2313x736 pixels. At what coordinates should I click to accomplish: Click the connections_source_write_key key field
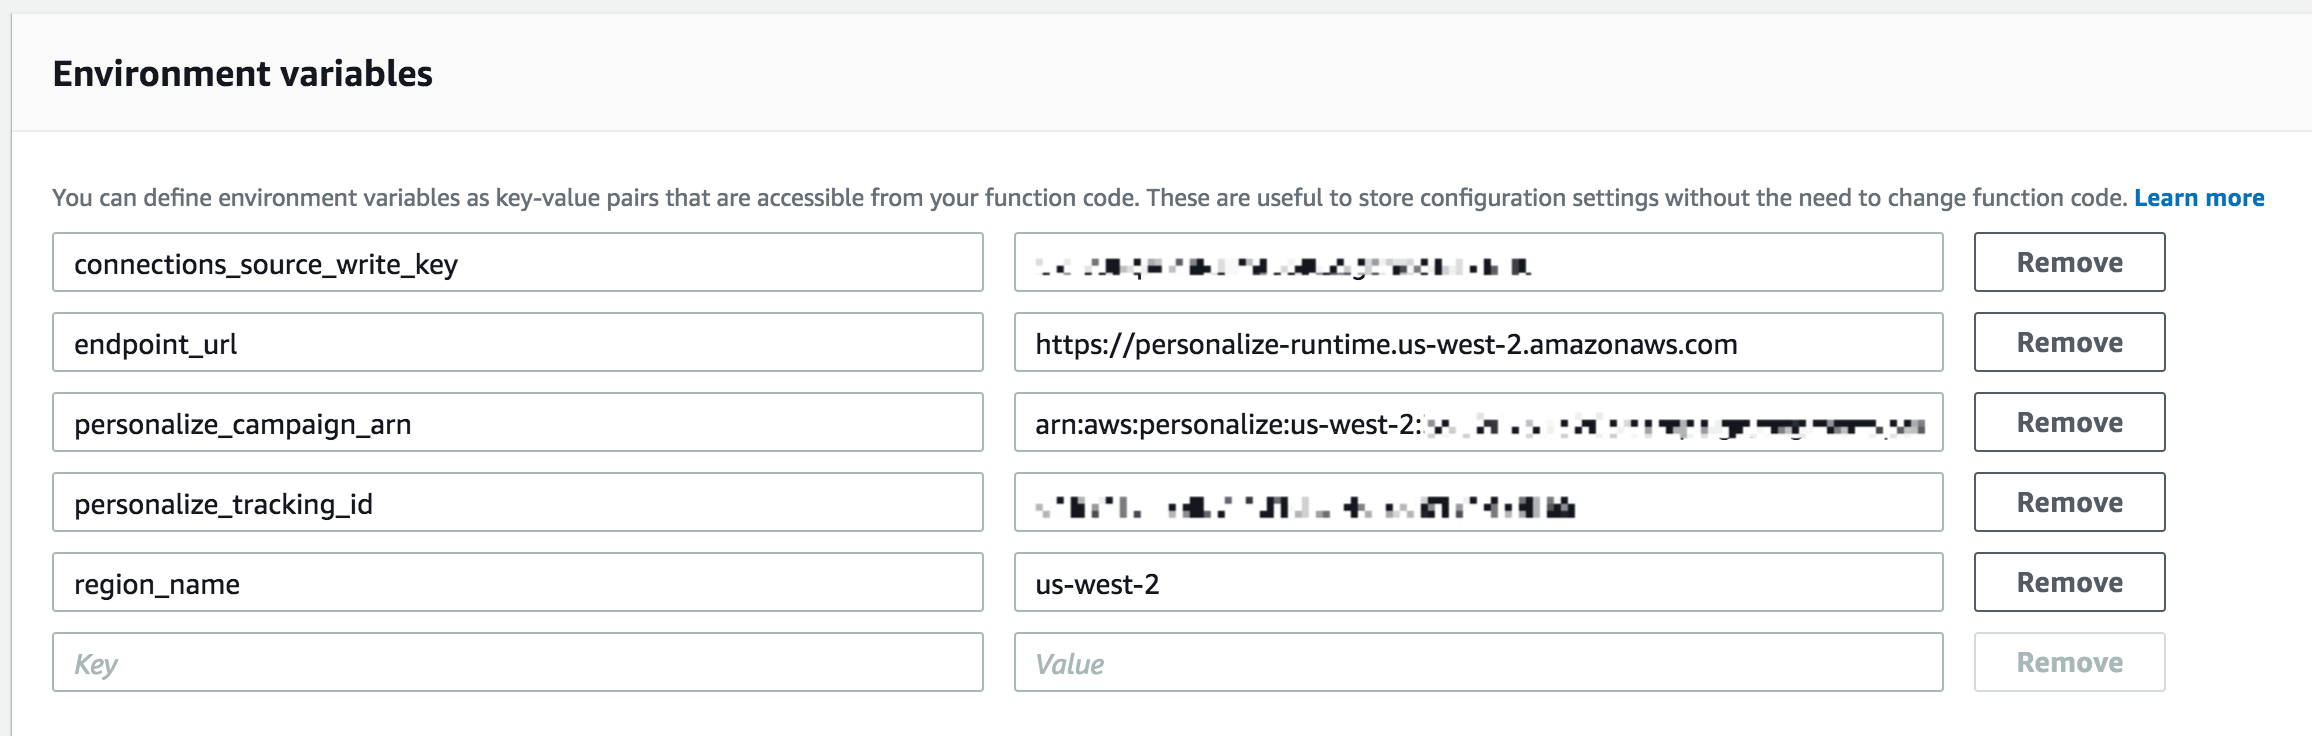point(517,263)
